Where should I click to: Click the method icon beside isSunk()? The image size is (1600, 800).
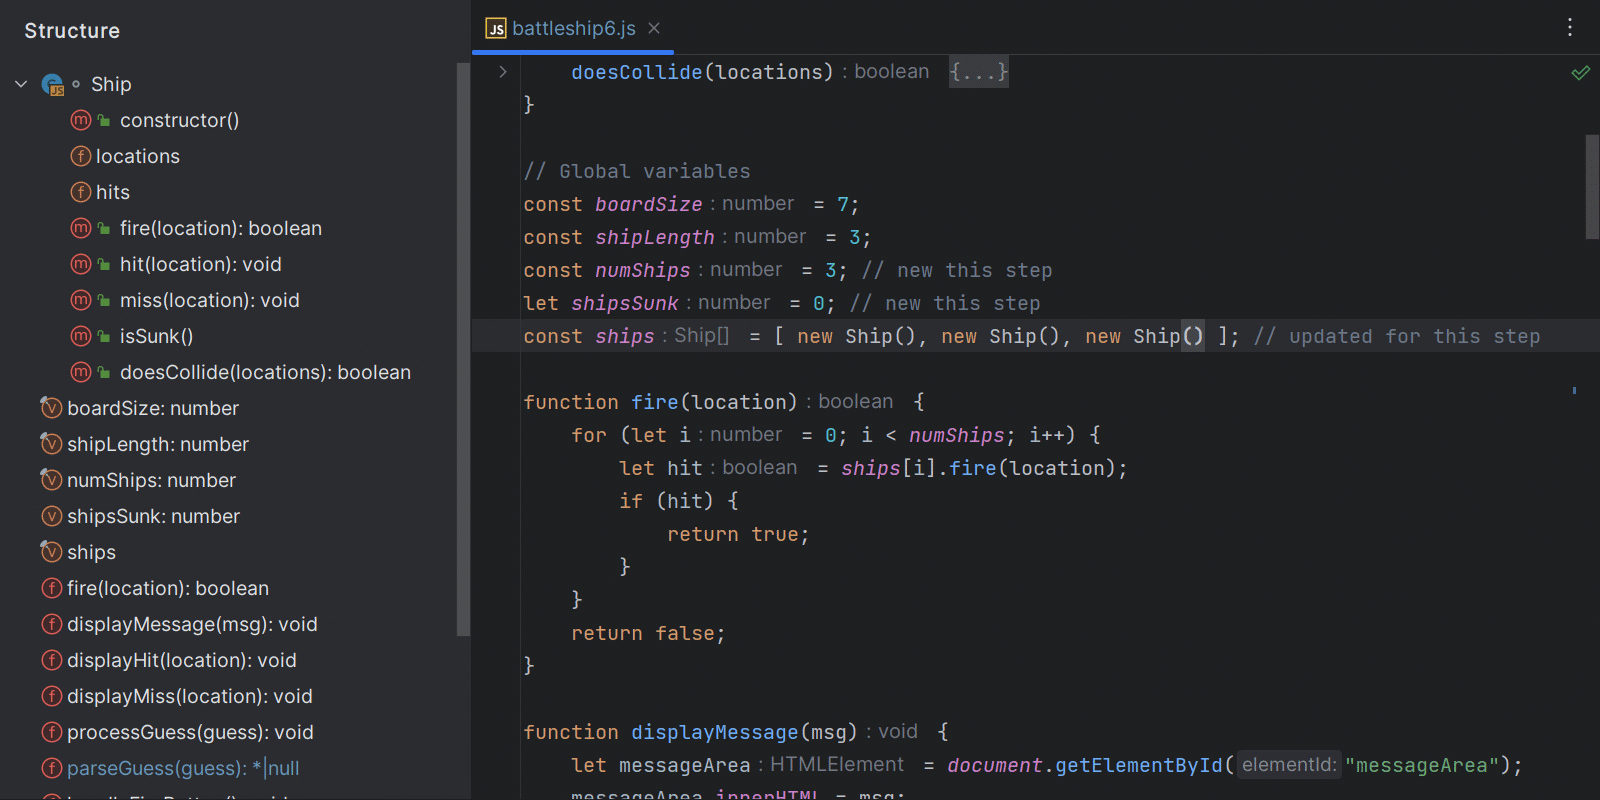pyautogui.click(x=81, y=336)
